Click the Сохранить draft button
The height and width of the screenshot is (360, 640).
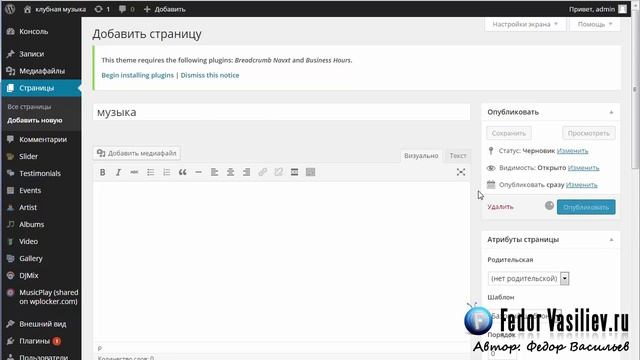[x=509, y=133]
